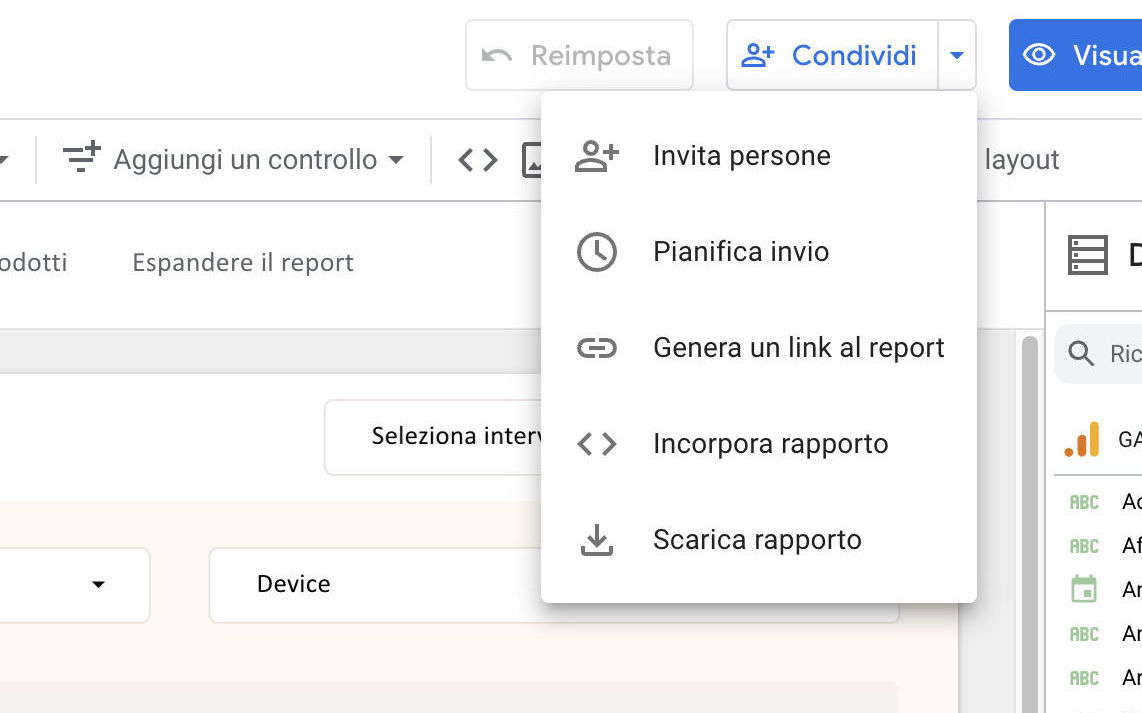Click the download icon beside Scarica rapporto
This screenshot has width=1142, height=713.
(x=596, y=540)
